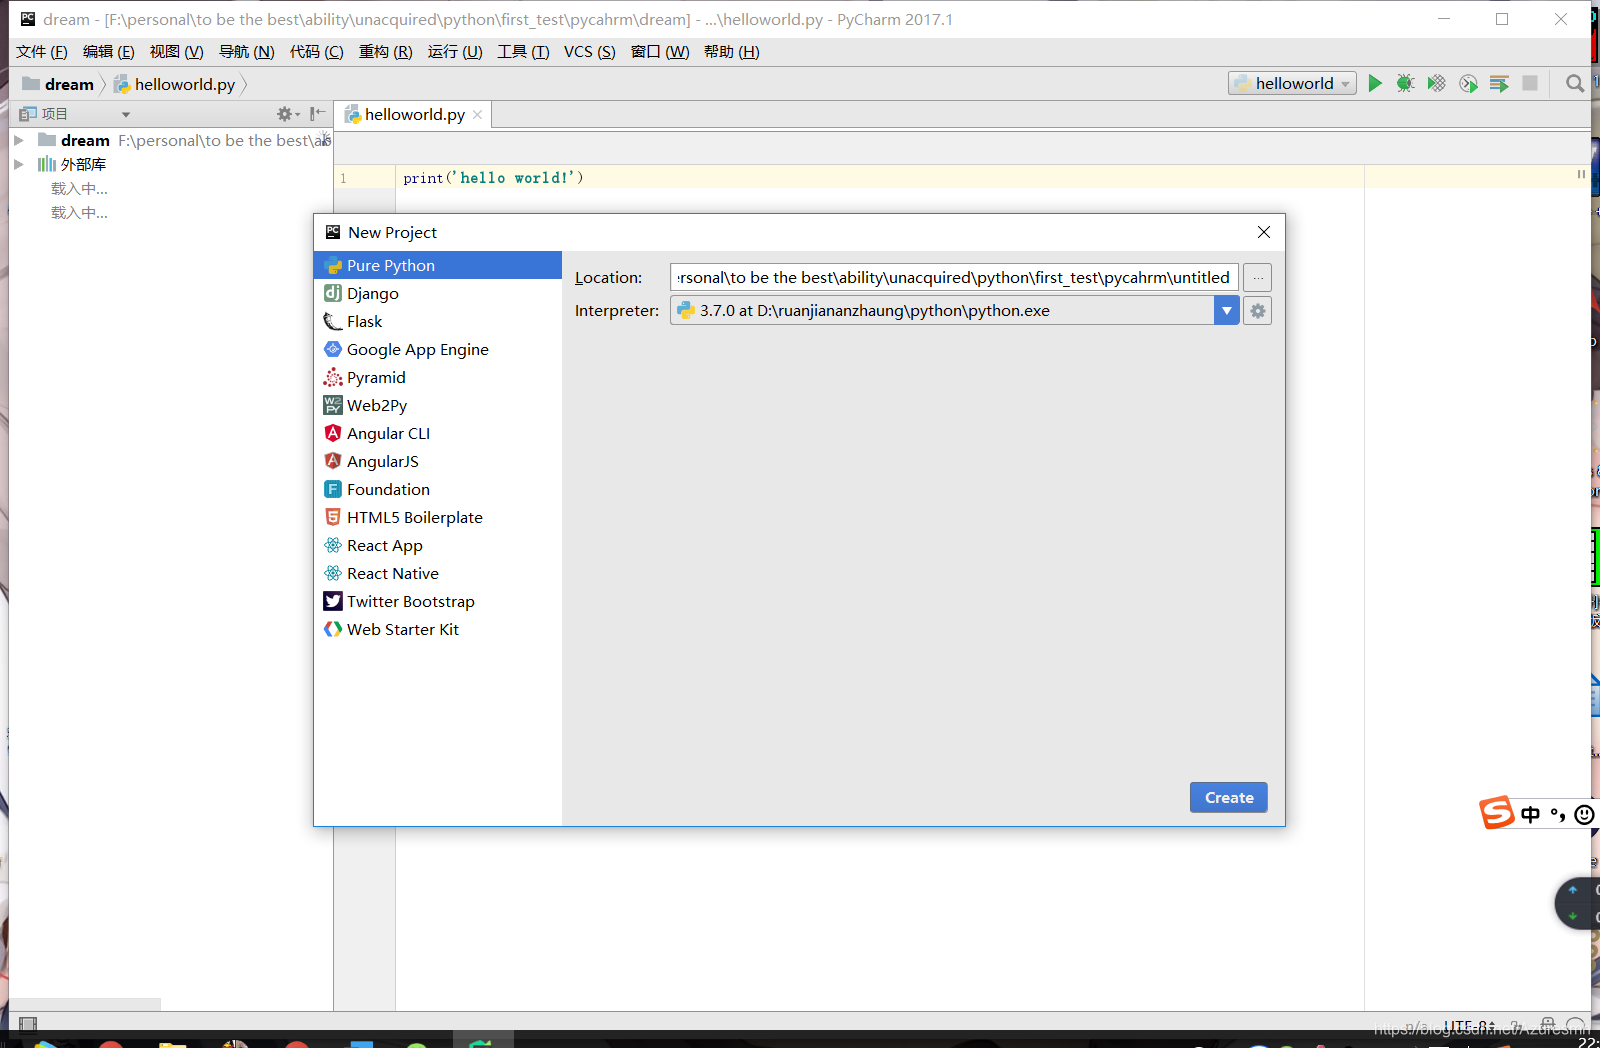Click the dream breadcrumb in navigation bar

(x=58, y=84)
